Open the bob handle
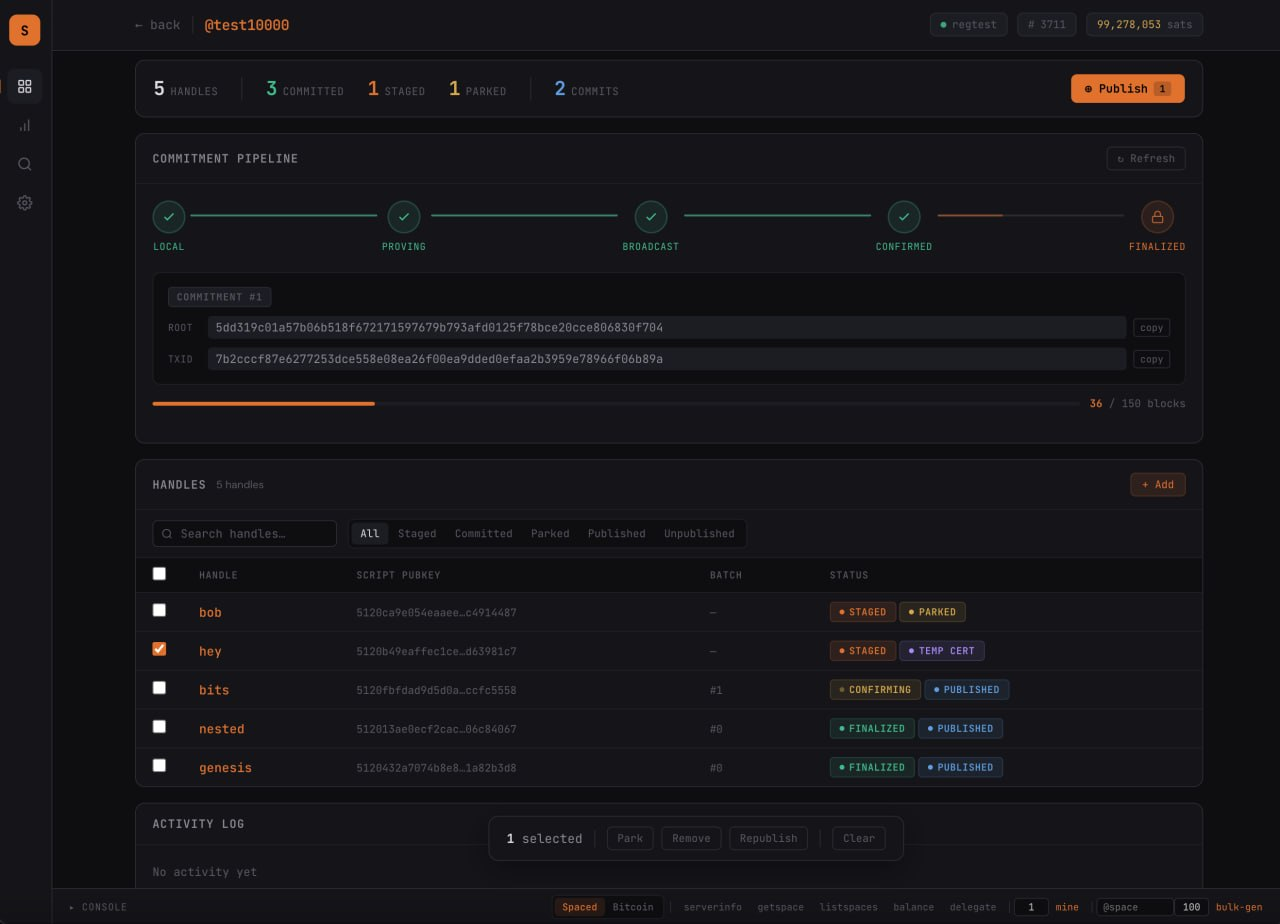 point(210,612)
